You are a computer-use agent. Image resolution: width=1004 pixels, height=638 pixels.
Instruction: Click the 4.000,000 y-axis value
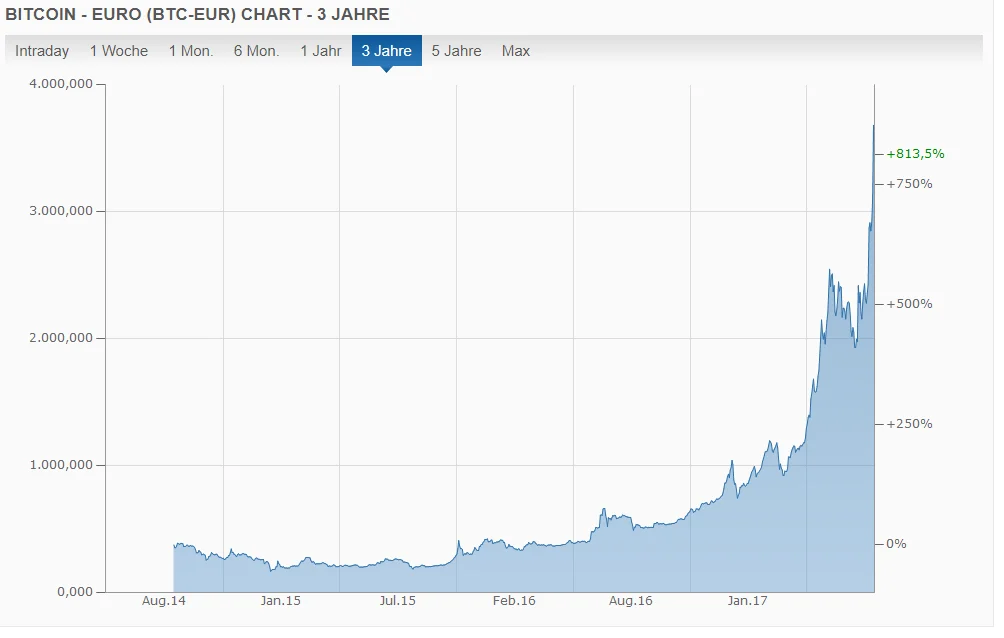point(61,84)
